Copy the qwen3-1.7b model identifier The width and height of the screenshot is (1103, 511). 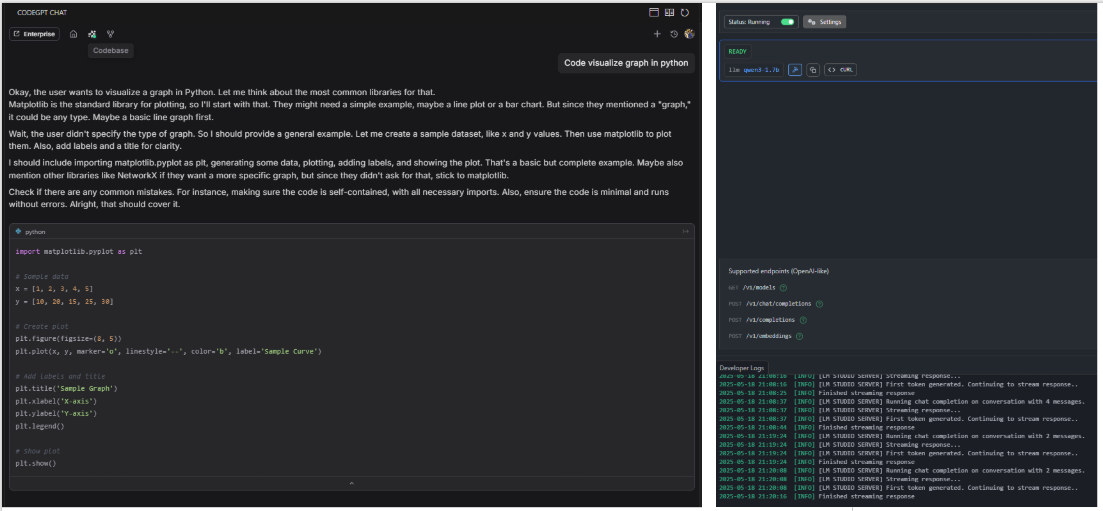click(x=813, y=70)
